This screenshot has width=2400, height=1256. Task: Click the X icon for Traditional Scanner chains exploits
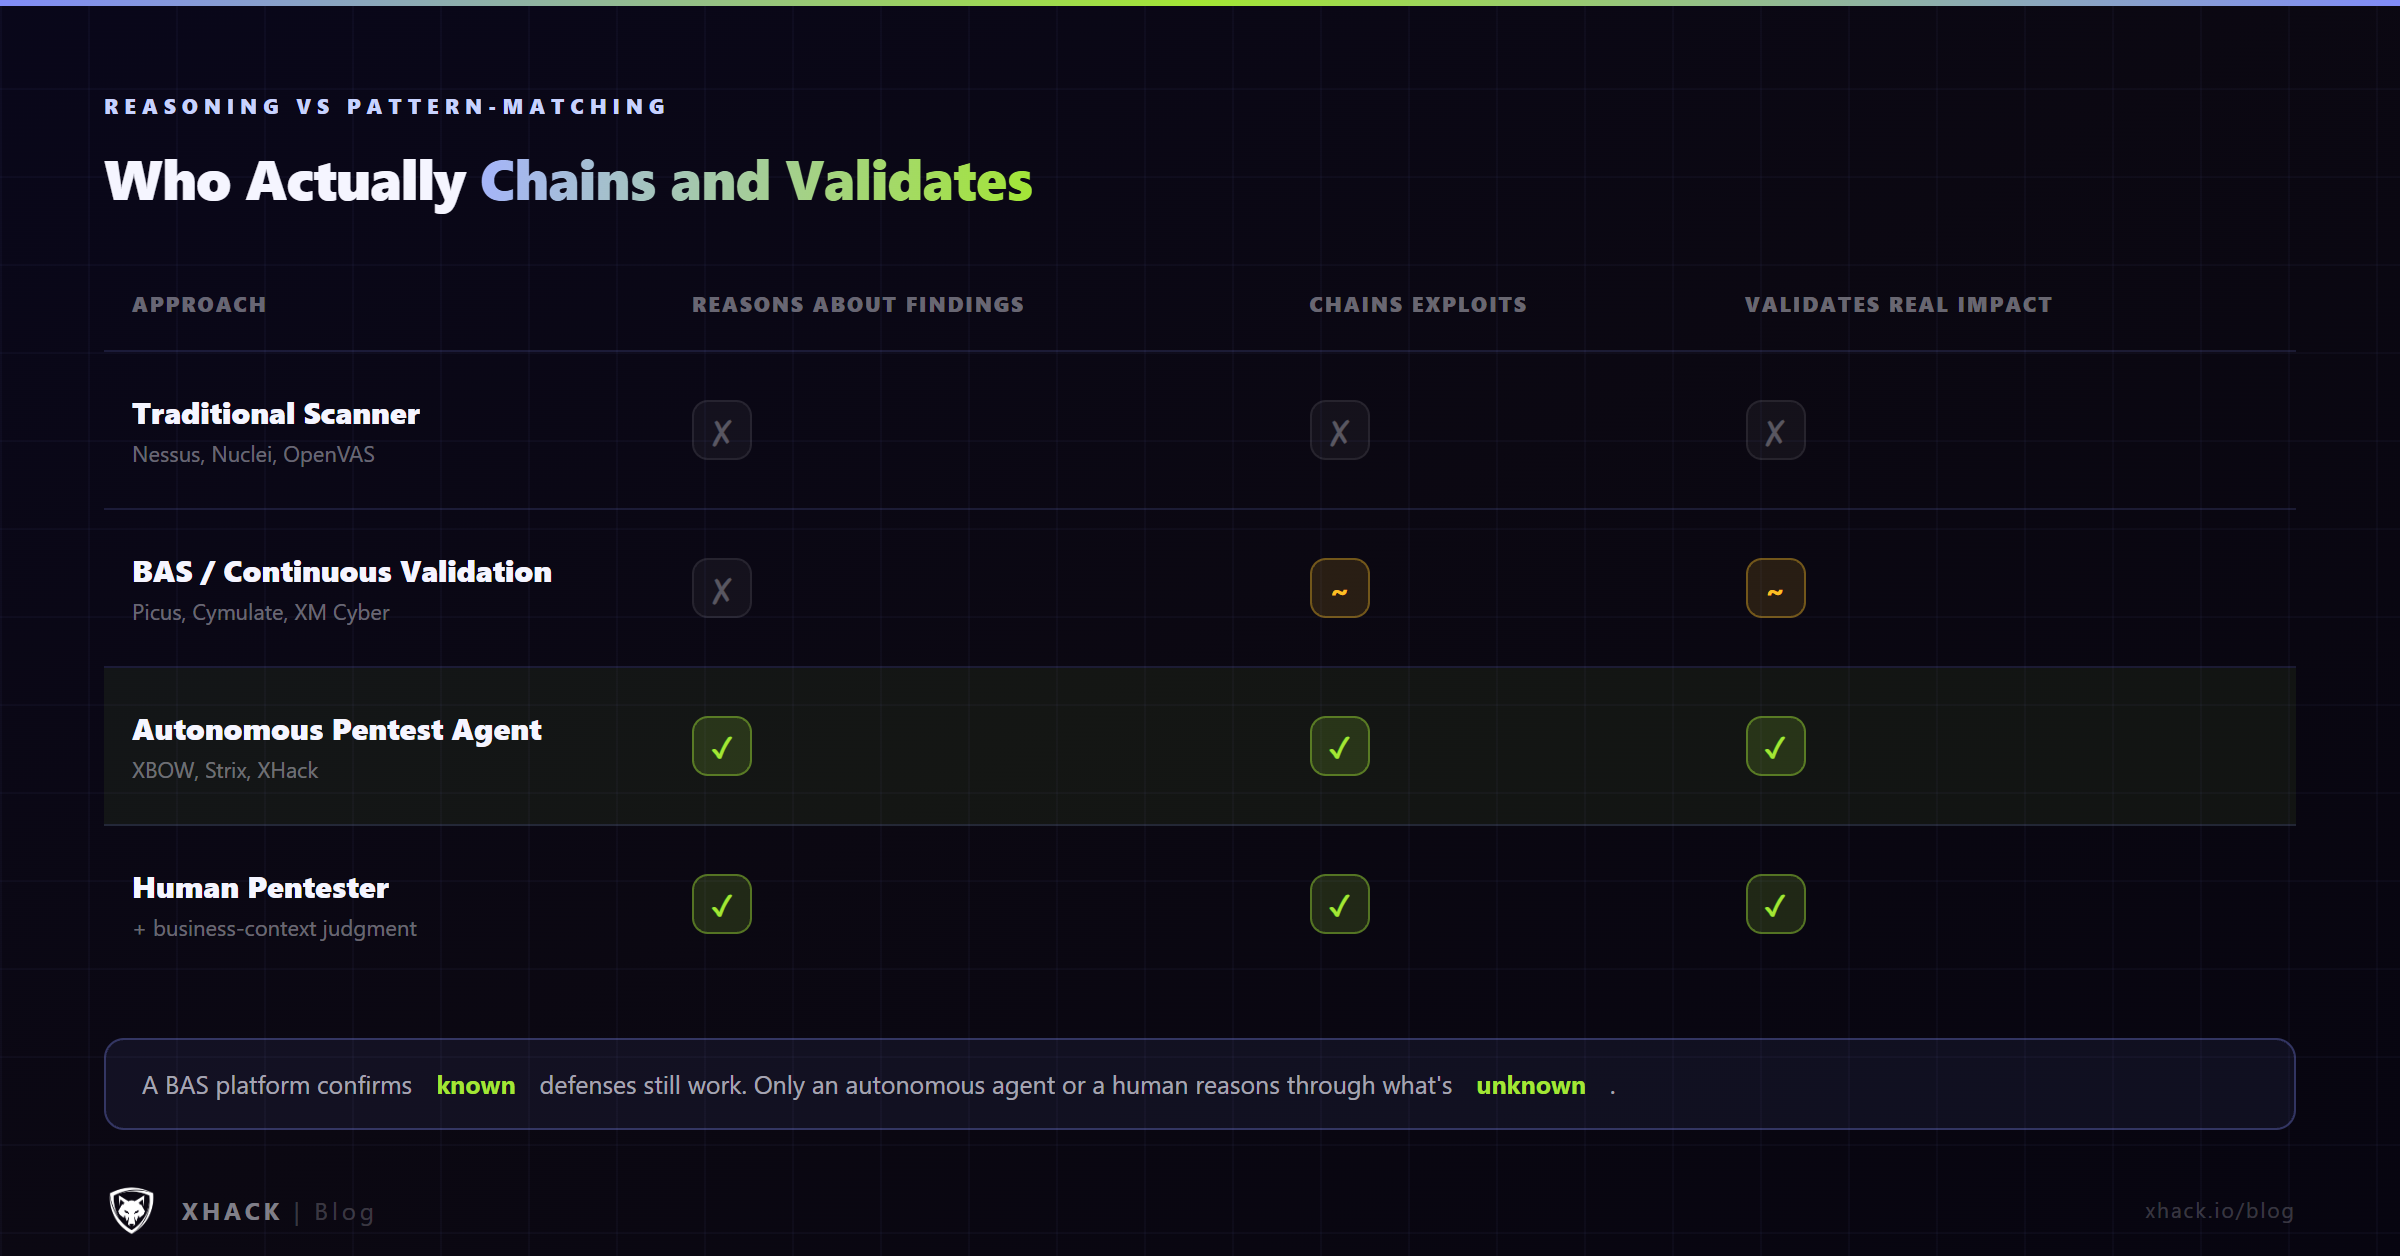click(1340, 431)
